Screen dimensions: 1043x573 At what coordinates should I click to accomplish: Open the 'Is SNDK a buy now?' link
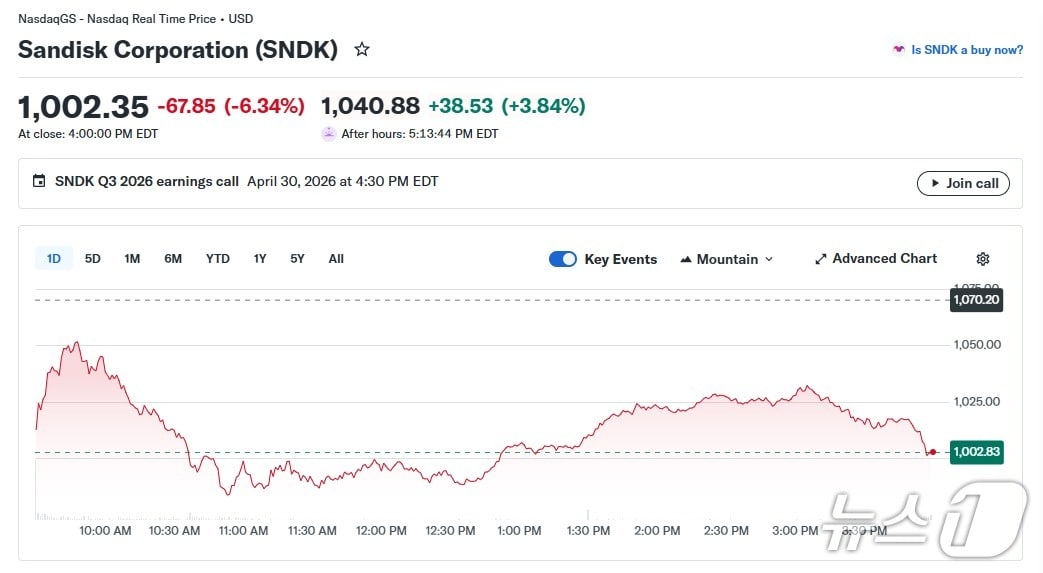tap(966, 50)
